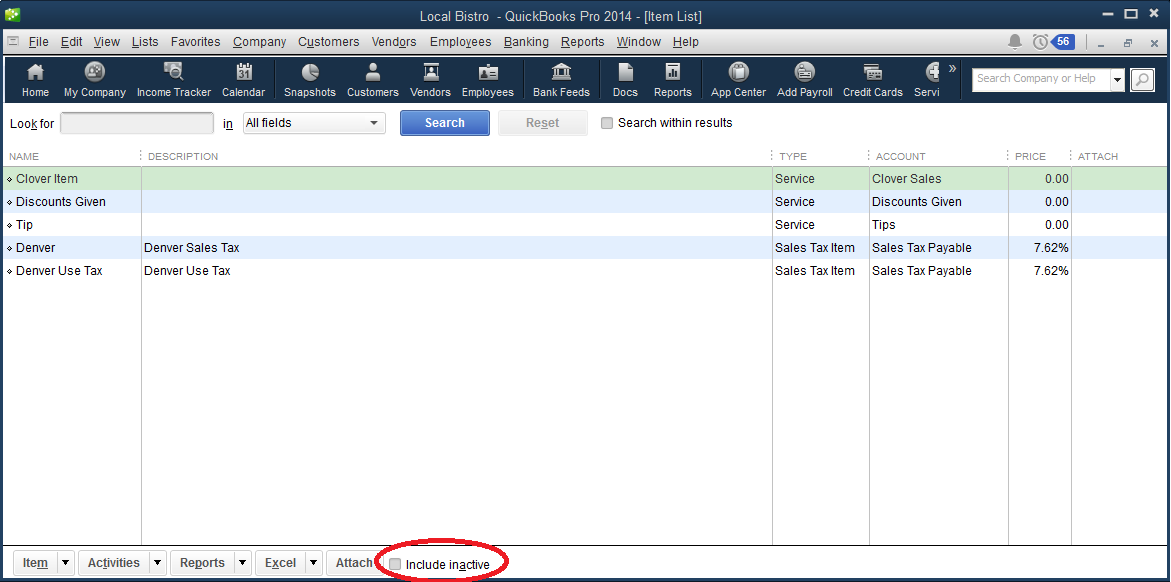Show company Snapshots
This screenshot has width=1171, height=582.
[x=310, y=80]
